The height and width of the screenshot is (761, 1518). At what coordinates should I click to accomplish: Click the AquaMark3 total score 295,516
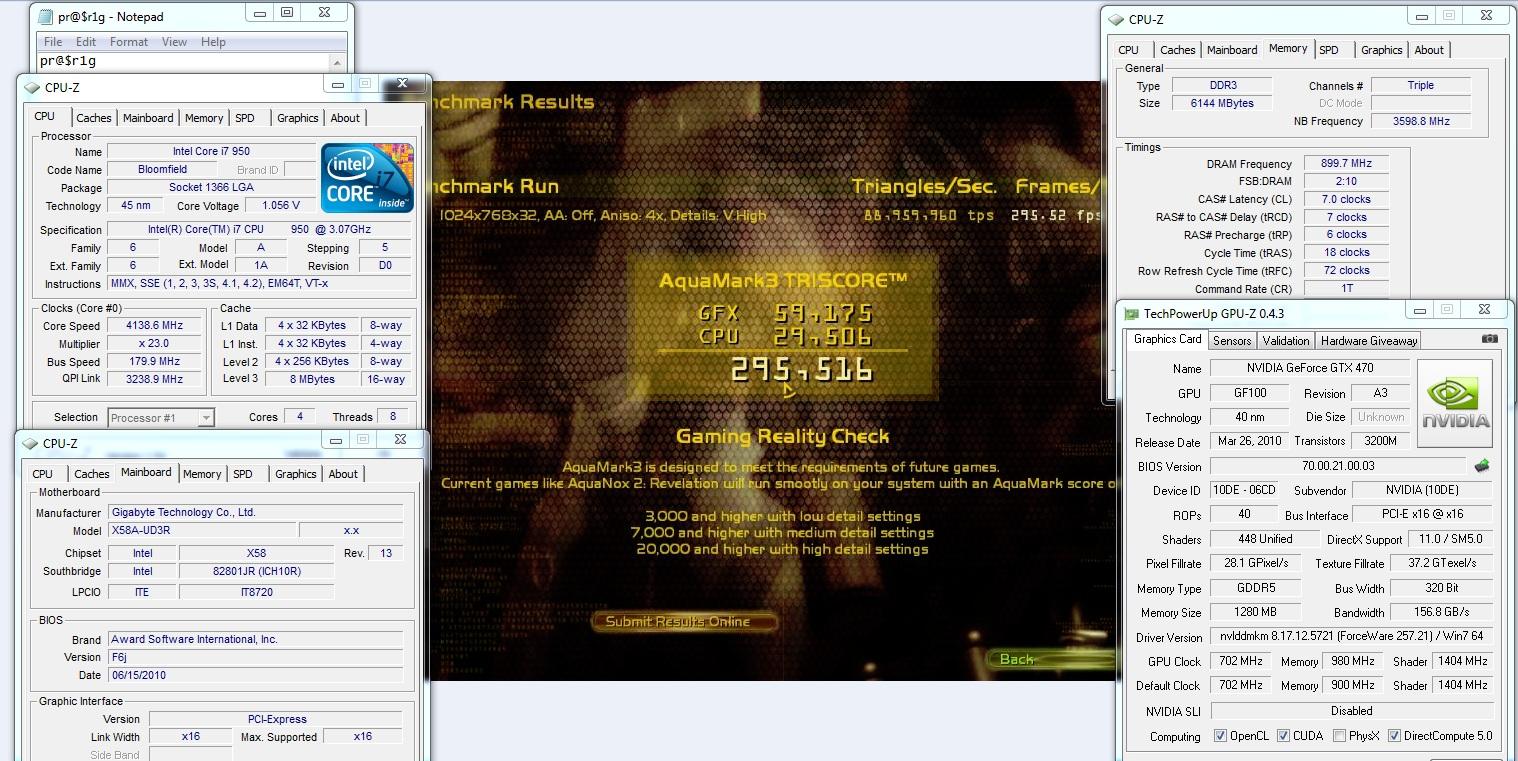click(802, 371)
